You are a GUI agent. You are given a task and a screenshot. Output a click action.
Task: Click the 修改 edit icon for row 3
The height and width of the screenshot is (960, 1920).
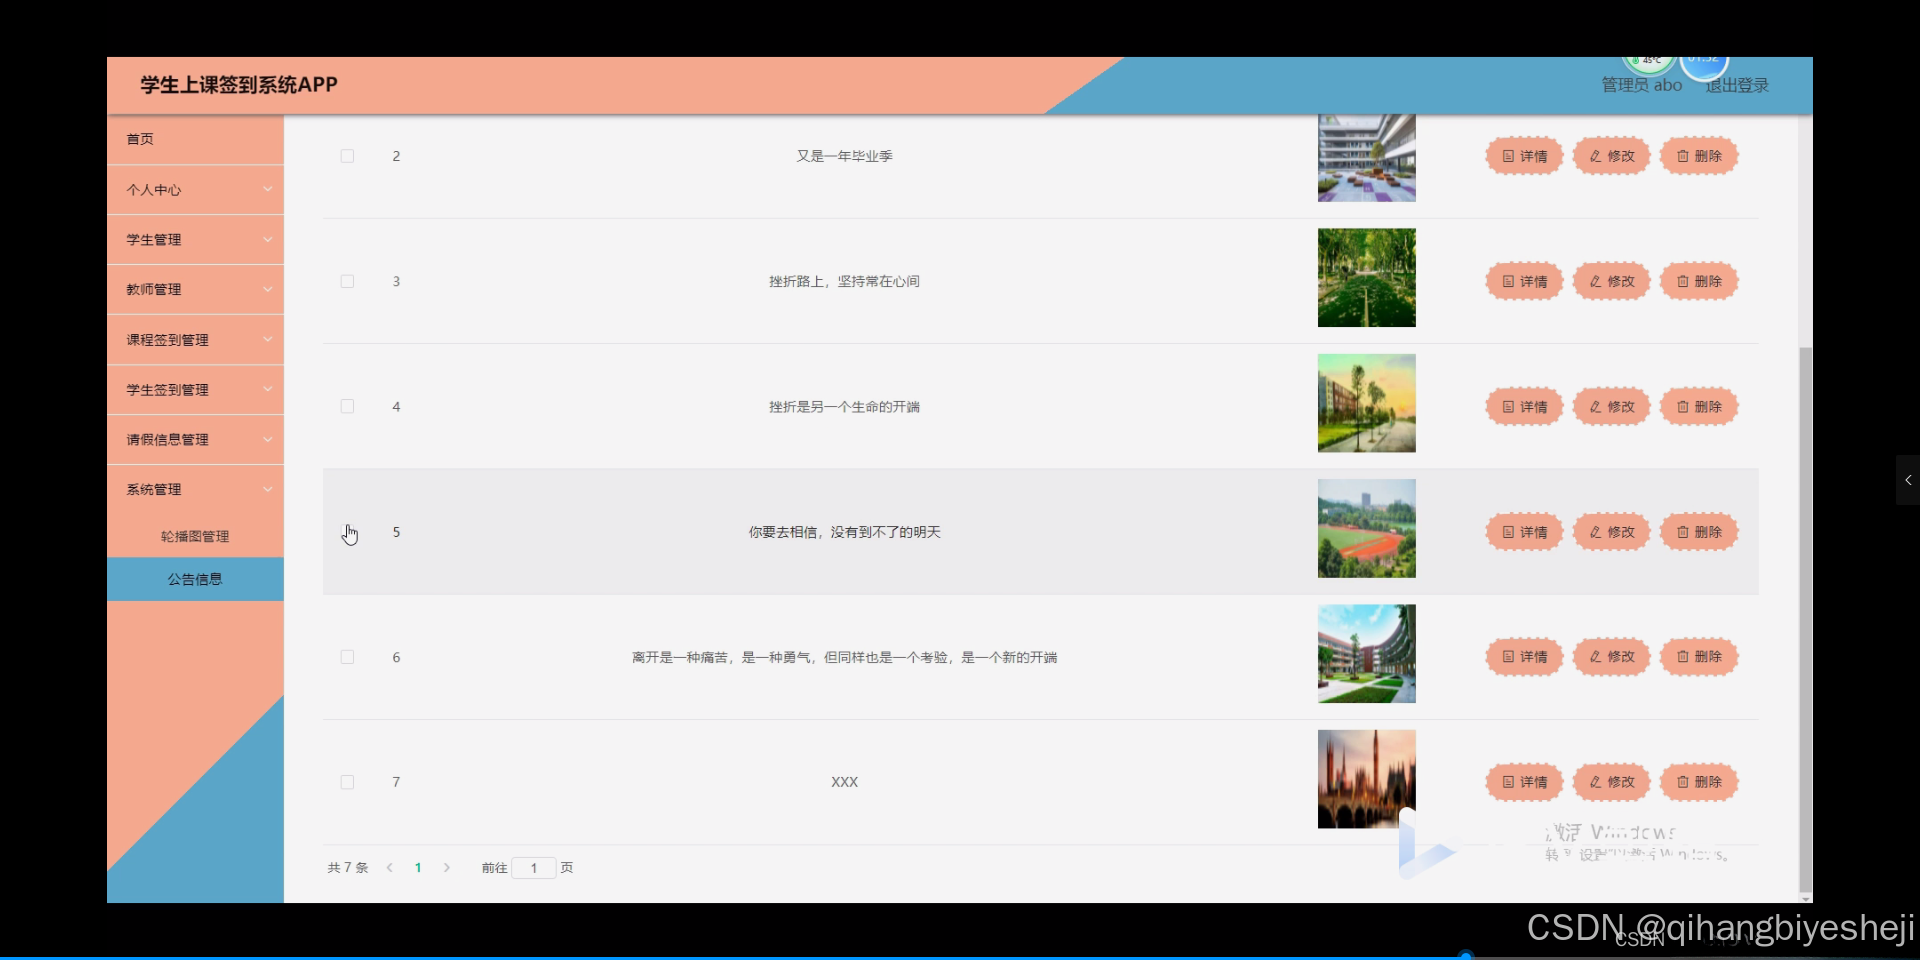pyautogui.click(x=1610, y=281)
